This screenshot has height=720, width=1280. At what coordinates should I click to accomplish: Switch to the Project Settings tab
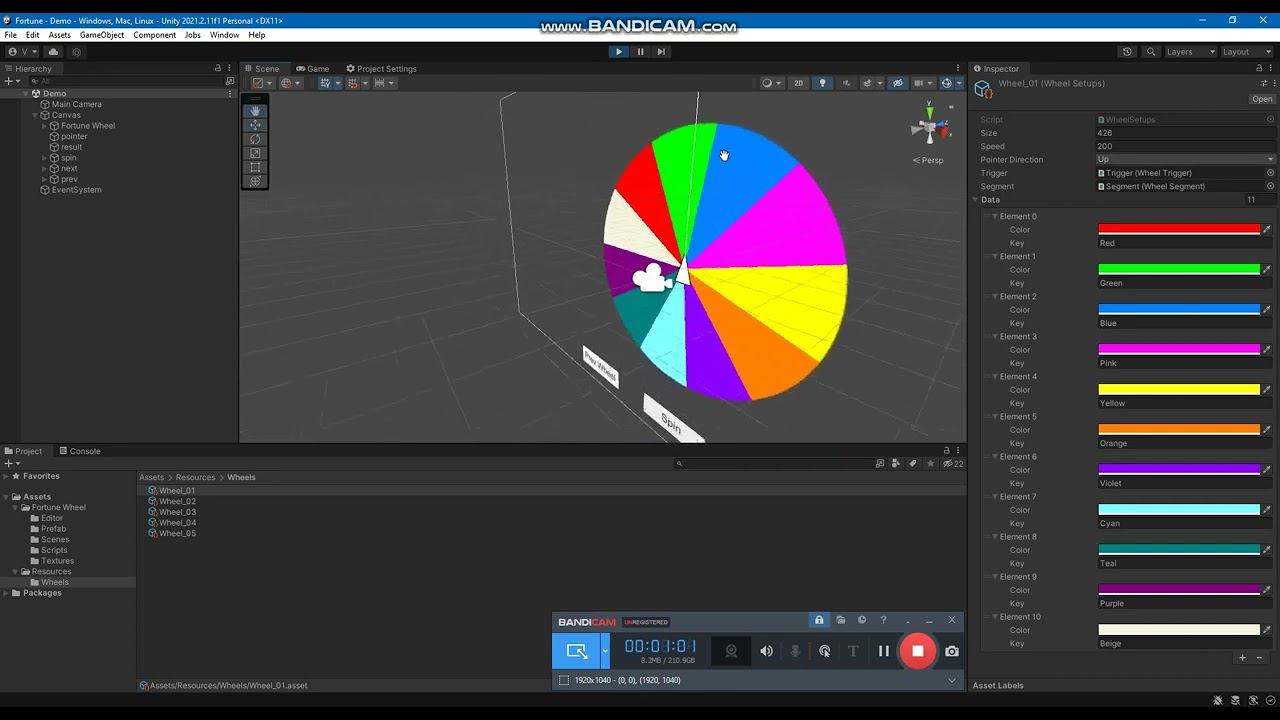381,69
